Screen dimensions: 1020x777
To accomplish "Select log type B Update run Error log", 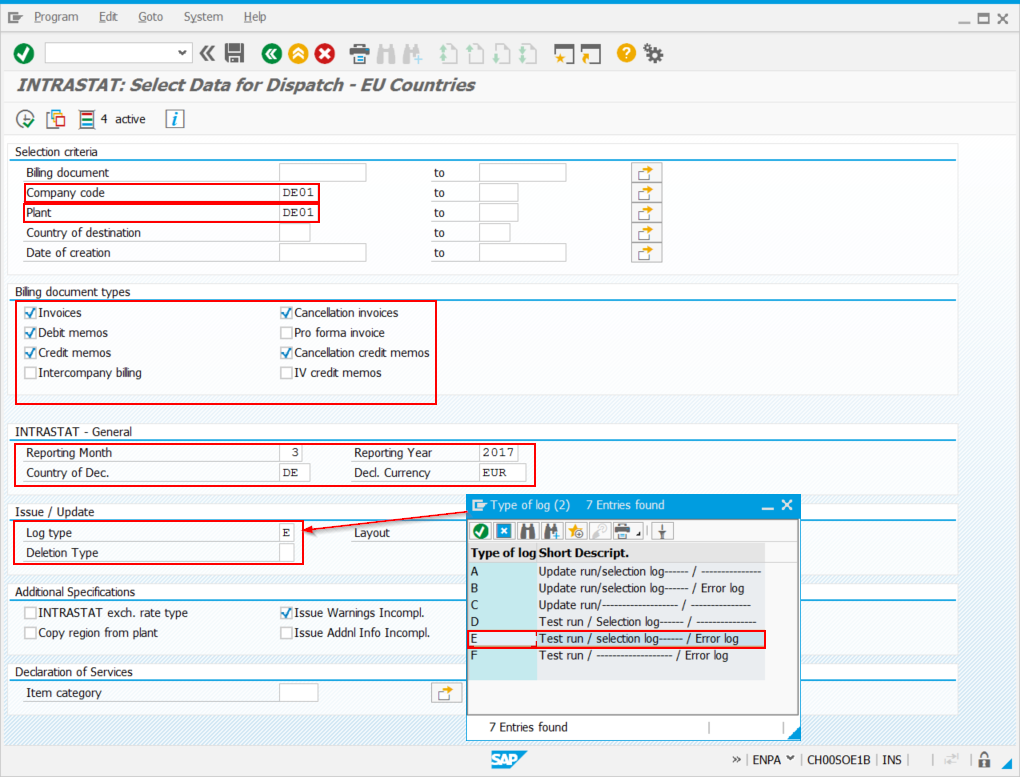I will [x=617, y=588].
